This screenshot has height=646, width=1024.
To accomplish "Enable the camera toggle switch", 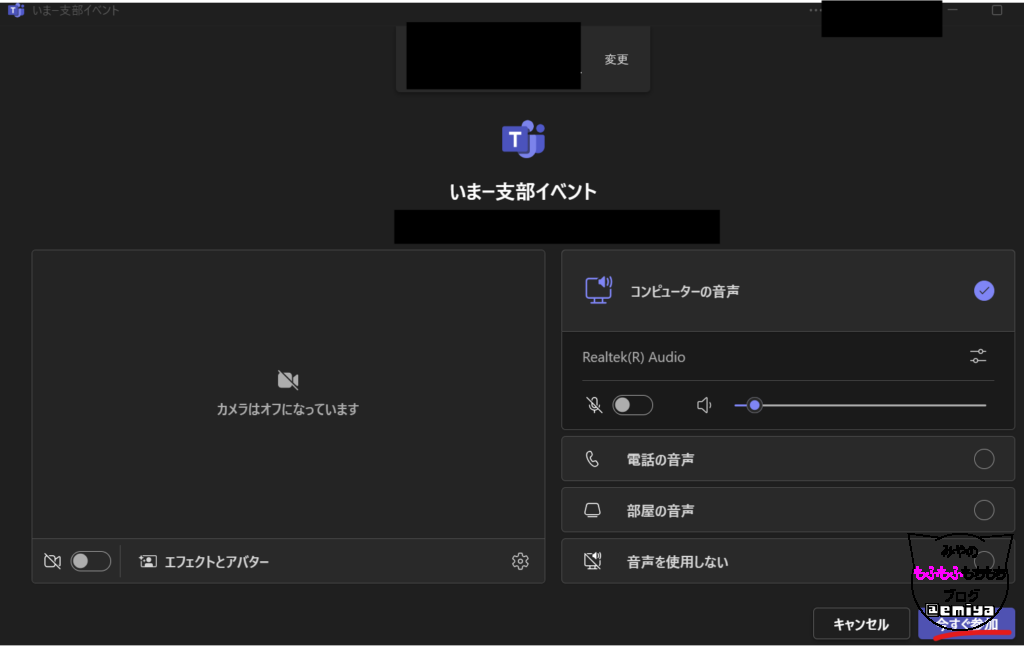I will pos(90,562).
